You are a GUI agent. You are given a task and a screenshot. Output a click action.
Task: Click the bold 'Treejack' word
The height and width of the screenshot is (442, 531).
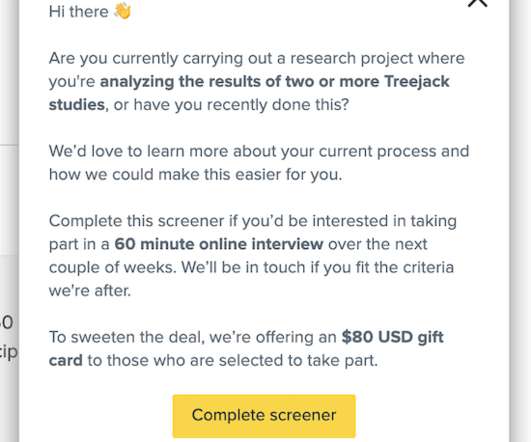417,82
